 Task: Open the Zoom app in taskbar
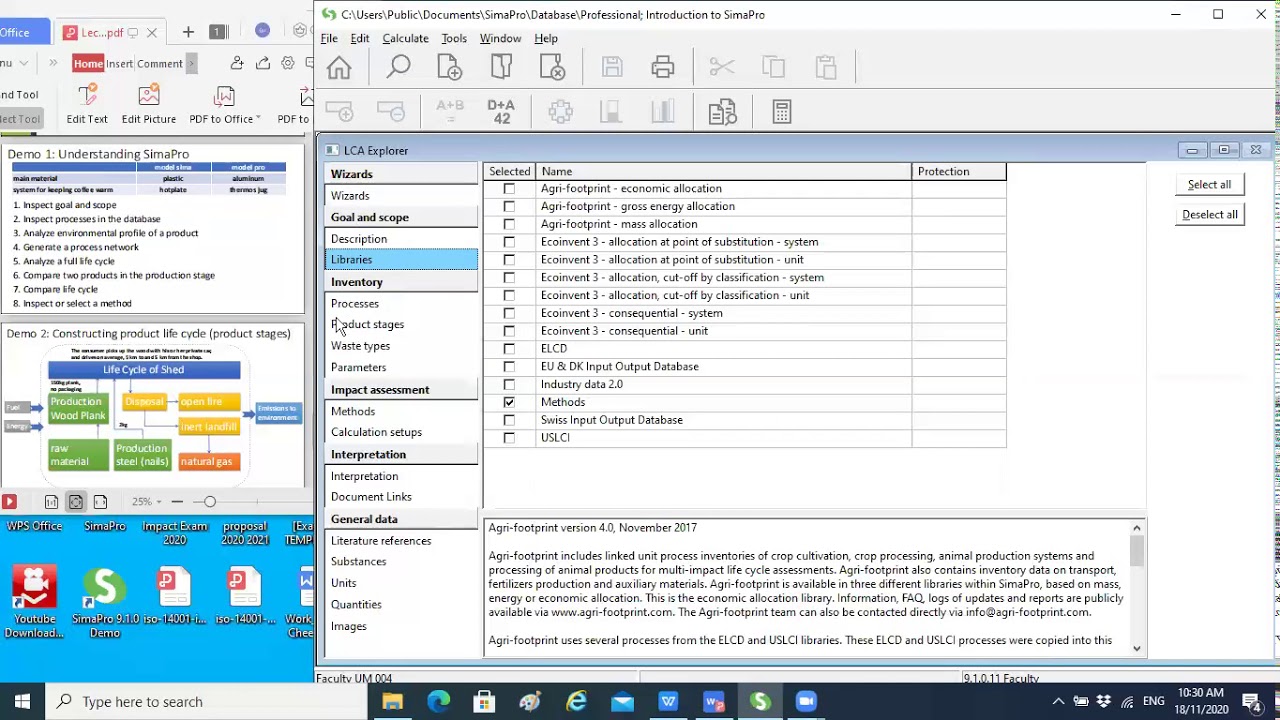click(807, 701)
